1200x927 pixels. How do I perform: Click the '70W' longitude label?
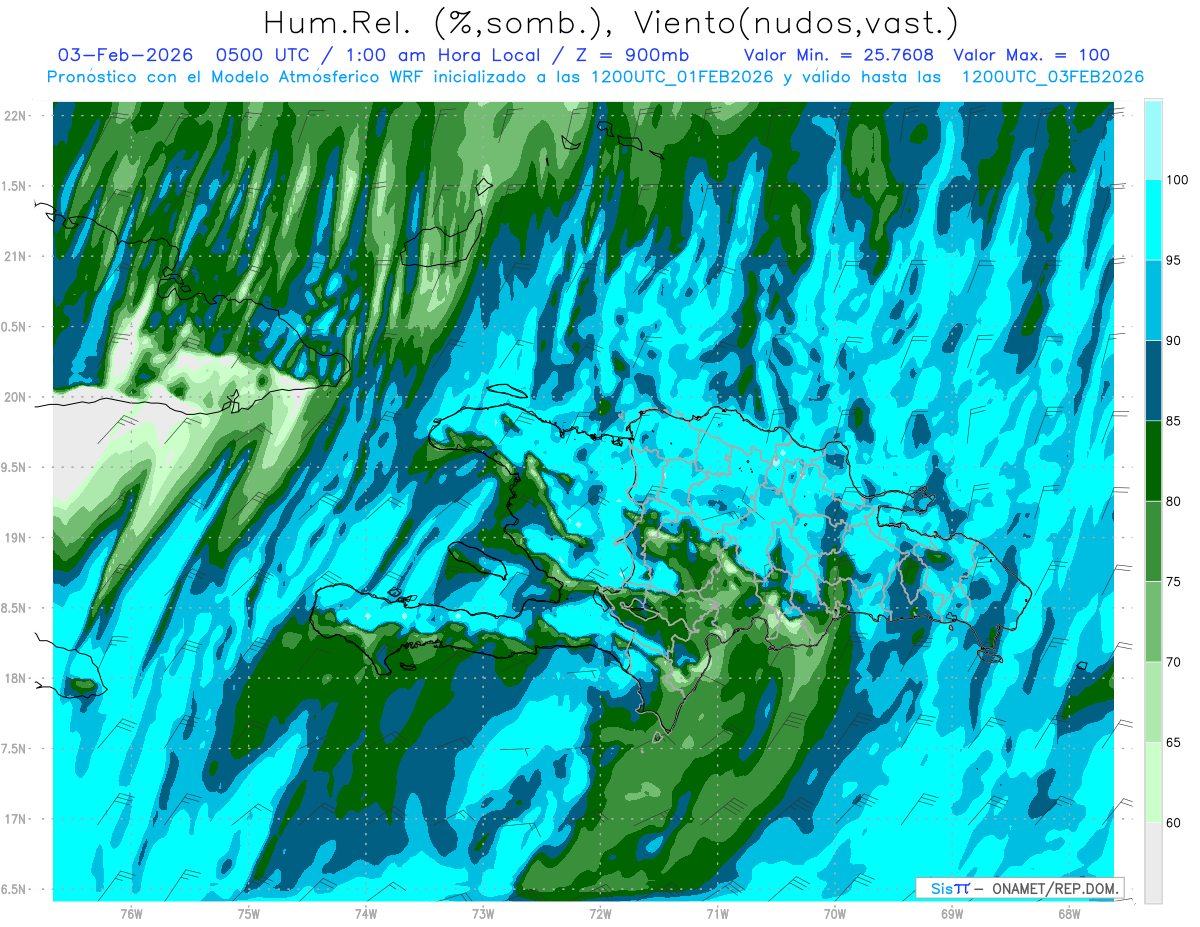835,914
